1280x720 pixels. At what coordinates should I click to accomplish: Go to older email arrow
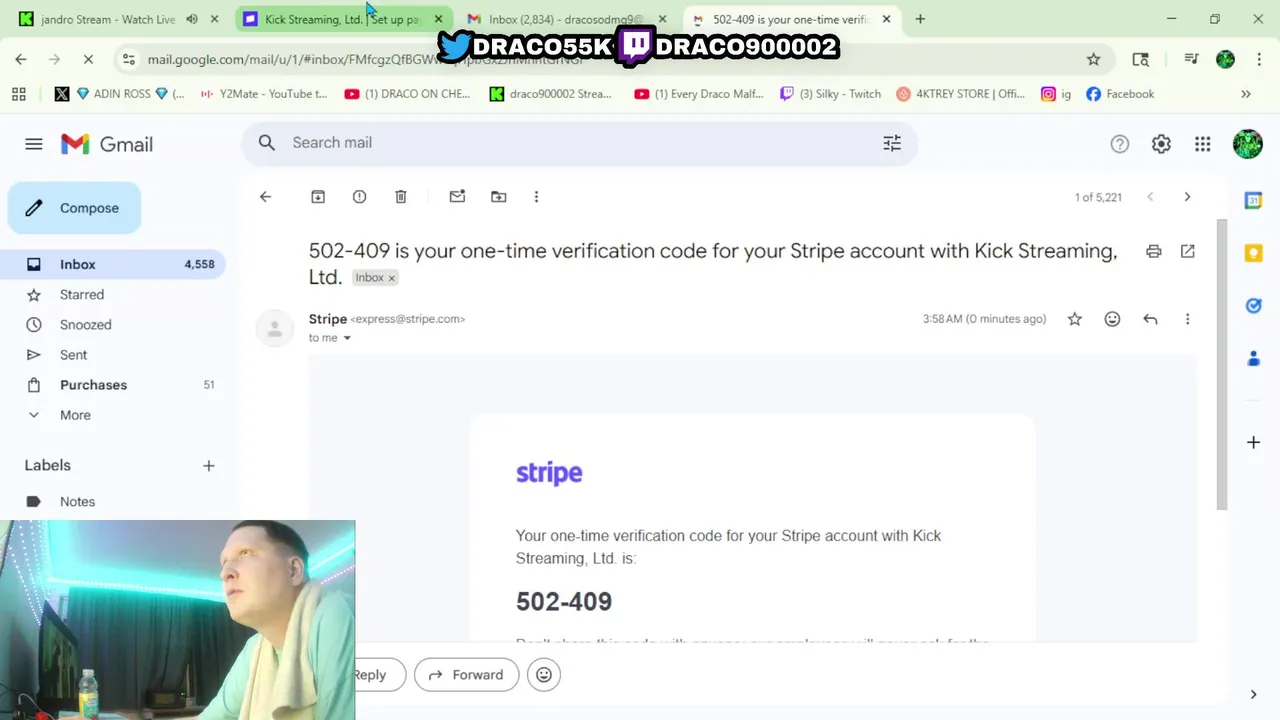pyautogui.click(x=1187, y=197)
